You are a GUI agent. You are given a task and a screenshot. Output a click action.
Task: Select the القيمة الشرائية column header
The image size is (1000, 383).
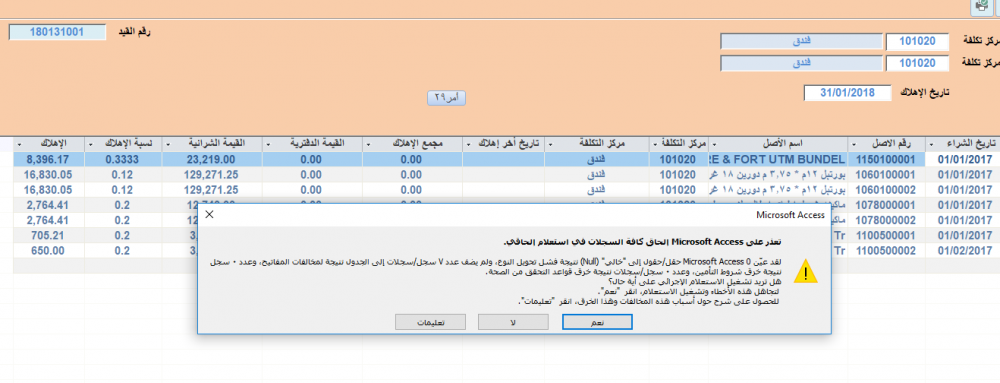[211, 143]
